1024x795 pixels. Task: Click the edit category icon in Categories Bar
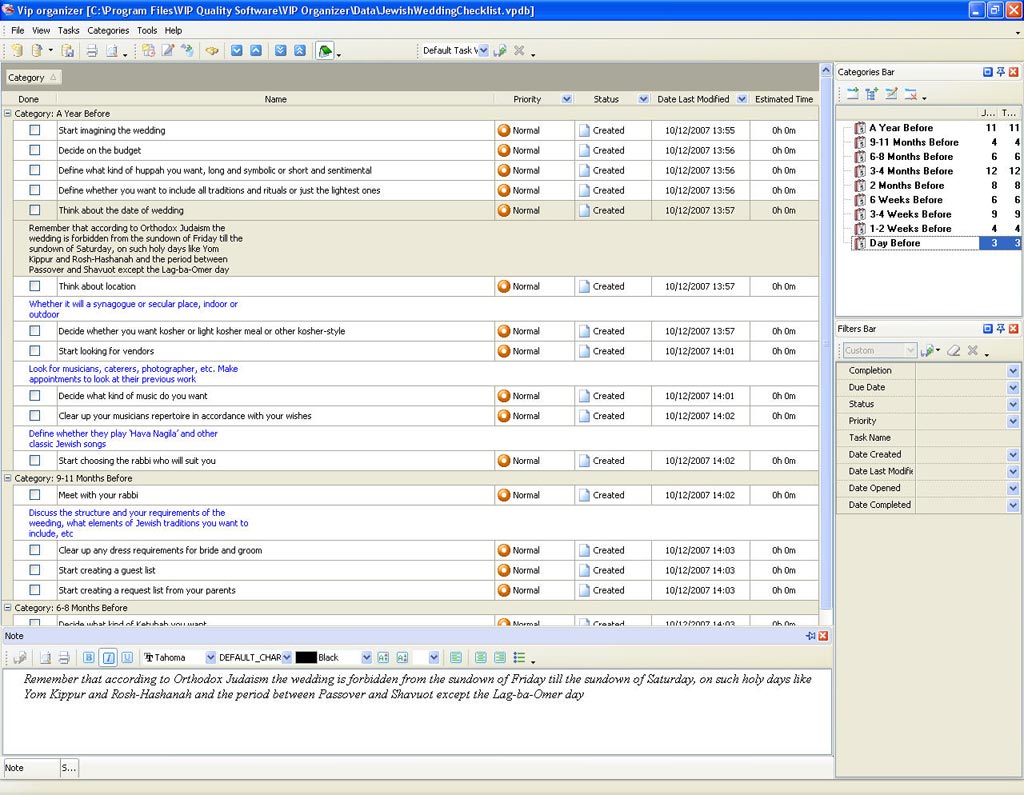tap(891, 94)
